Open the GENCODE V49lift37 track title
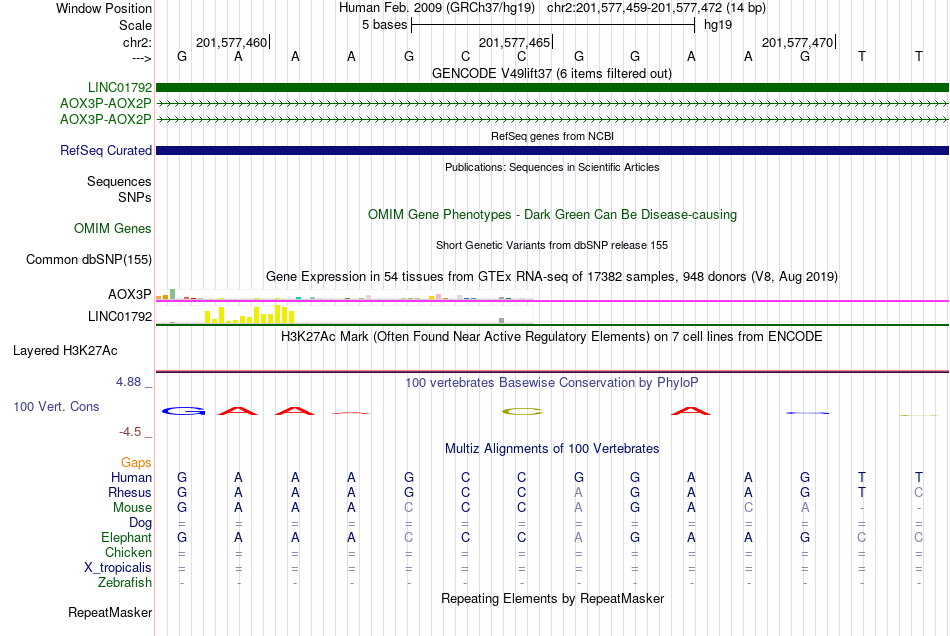The height and width of the screenshot is (636, 950). pyautogui.click(x=552, y=73)
